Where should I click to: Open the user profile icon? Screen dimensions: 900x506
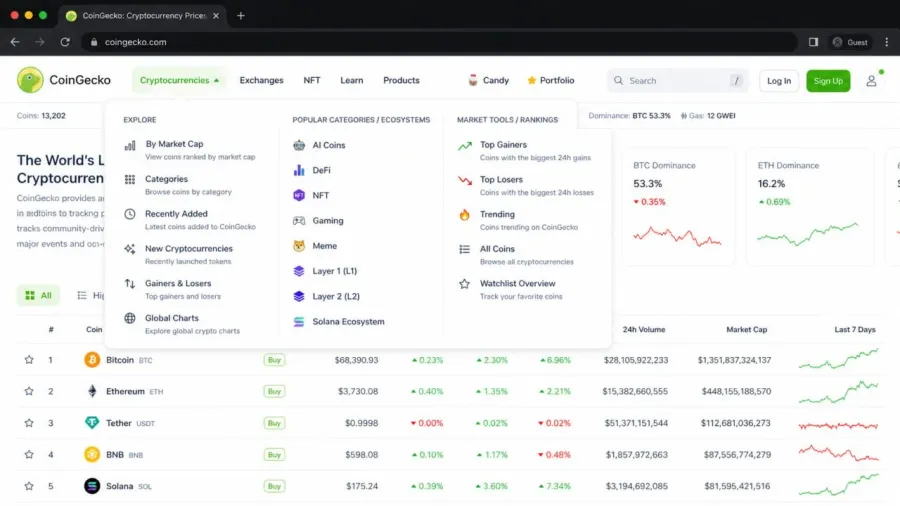871,81
